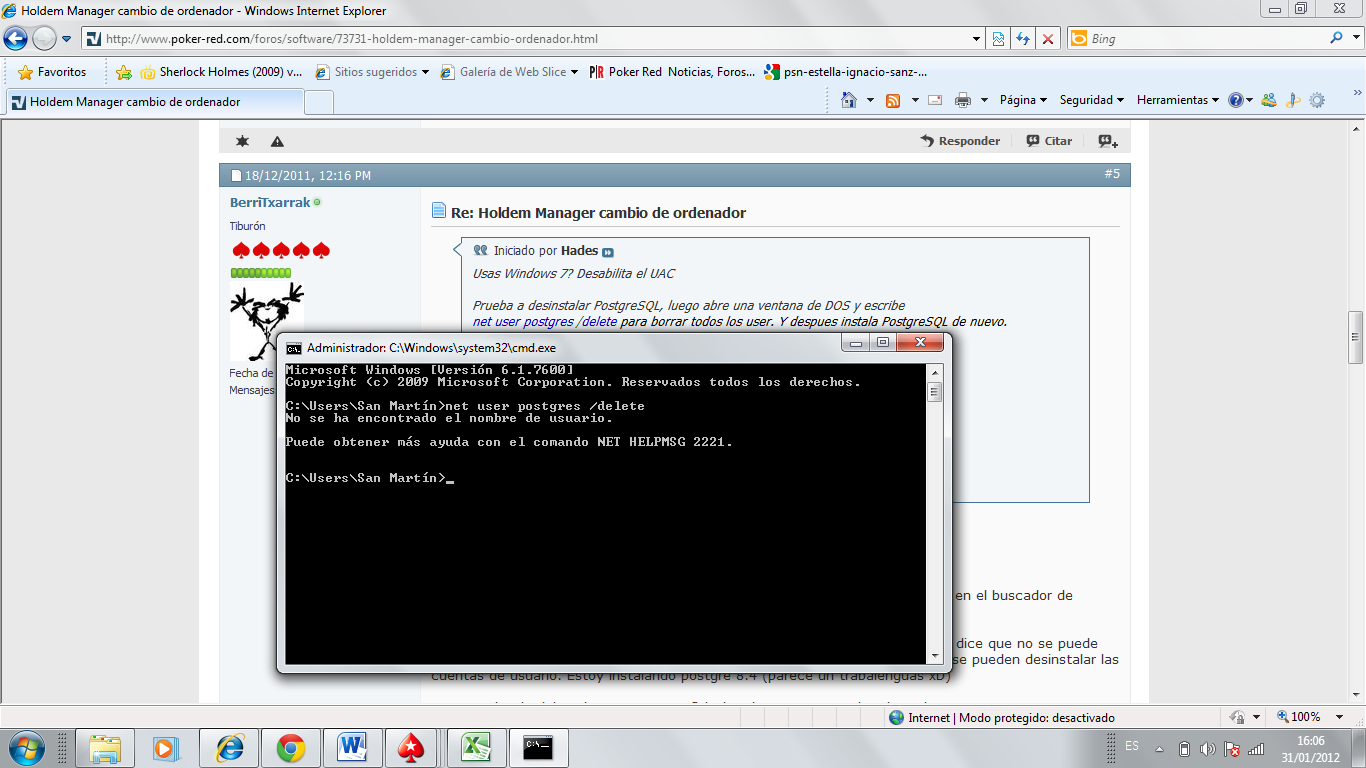This screenshot has width=1366, height=768.
Task: Select the Holdem Manager cambio de ordenador tab
Action: point(154,102)
